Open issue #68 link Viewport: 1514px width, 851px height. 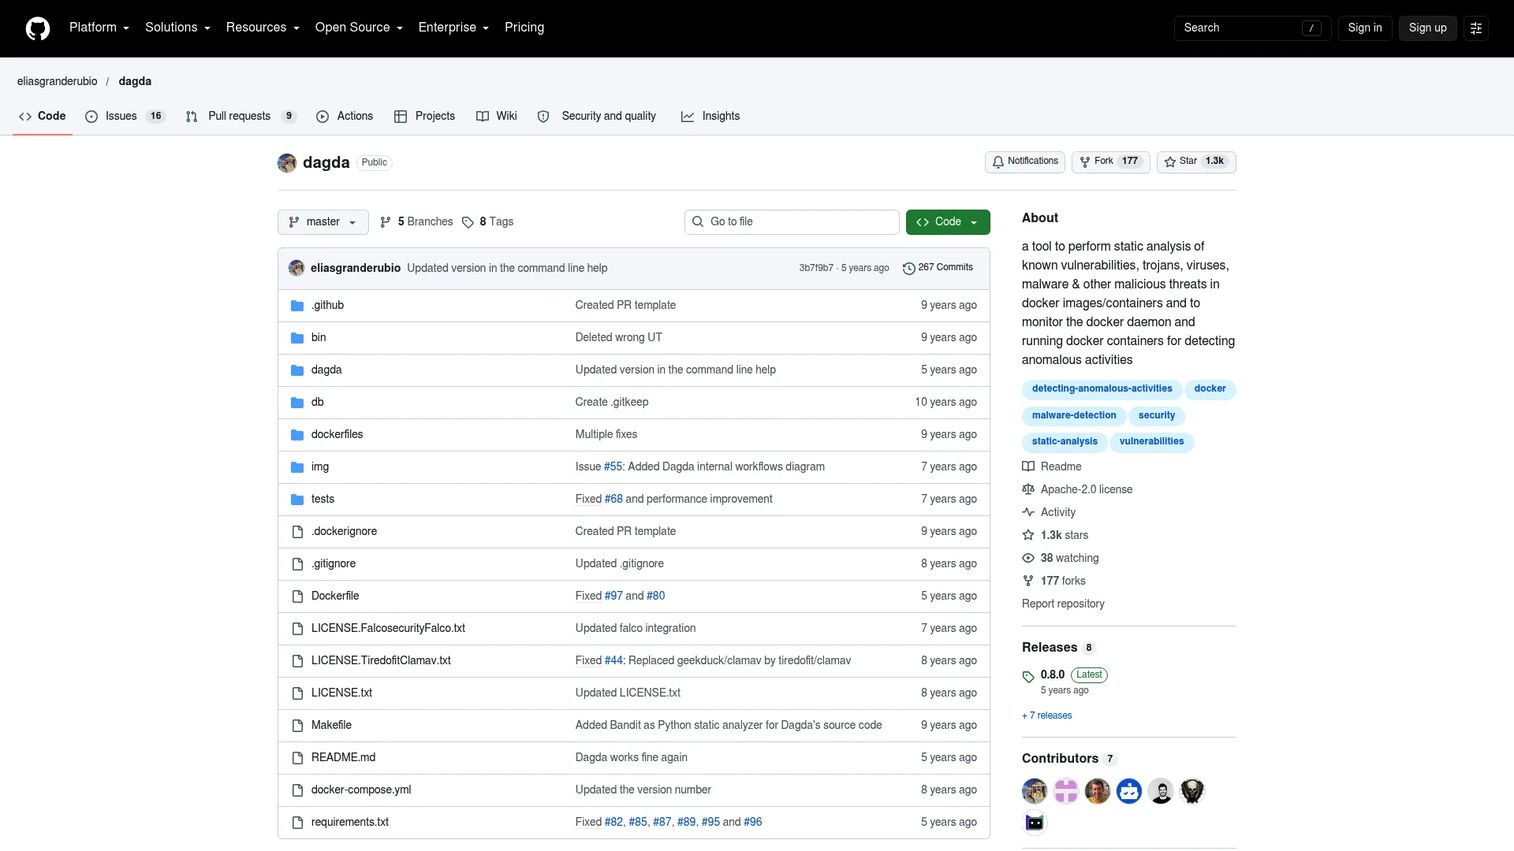coord(613,499)
